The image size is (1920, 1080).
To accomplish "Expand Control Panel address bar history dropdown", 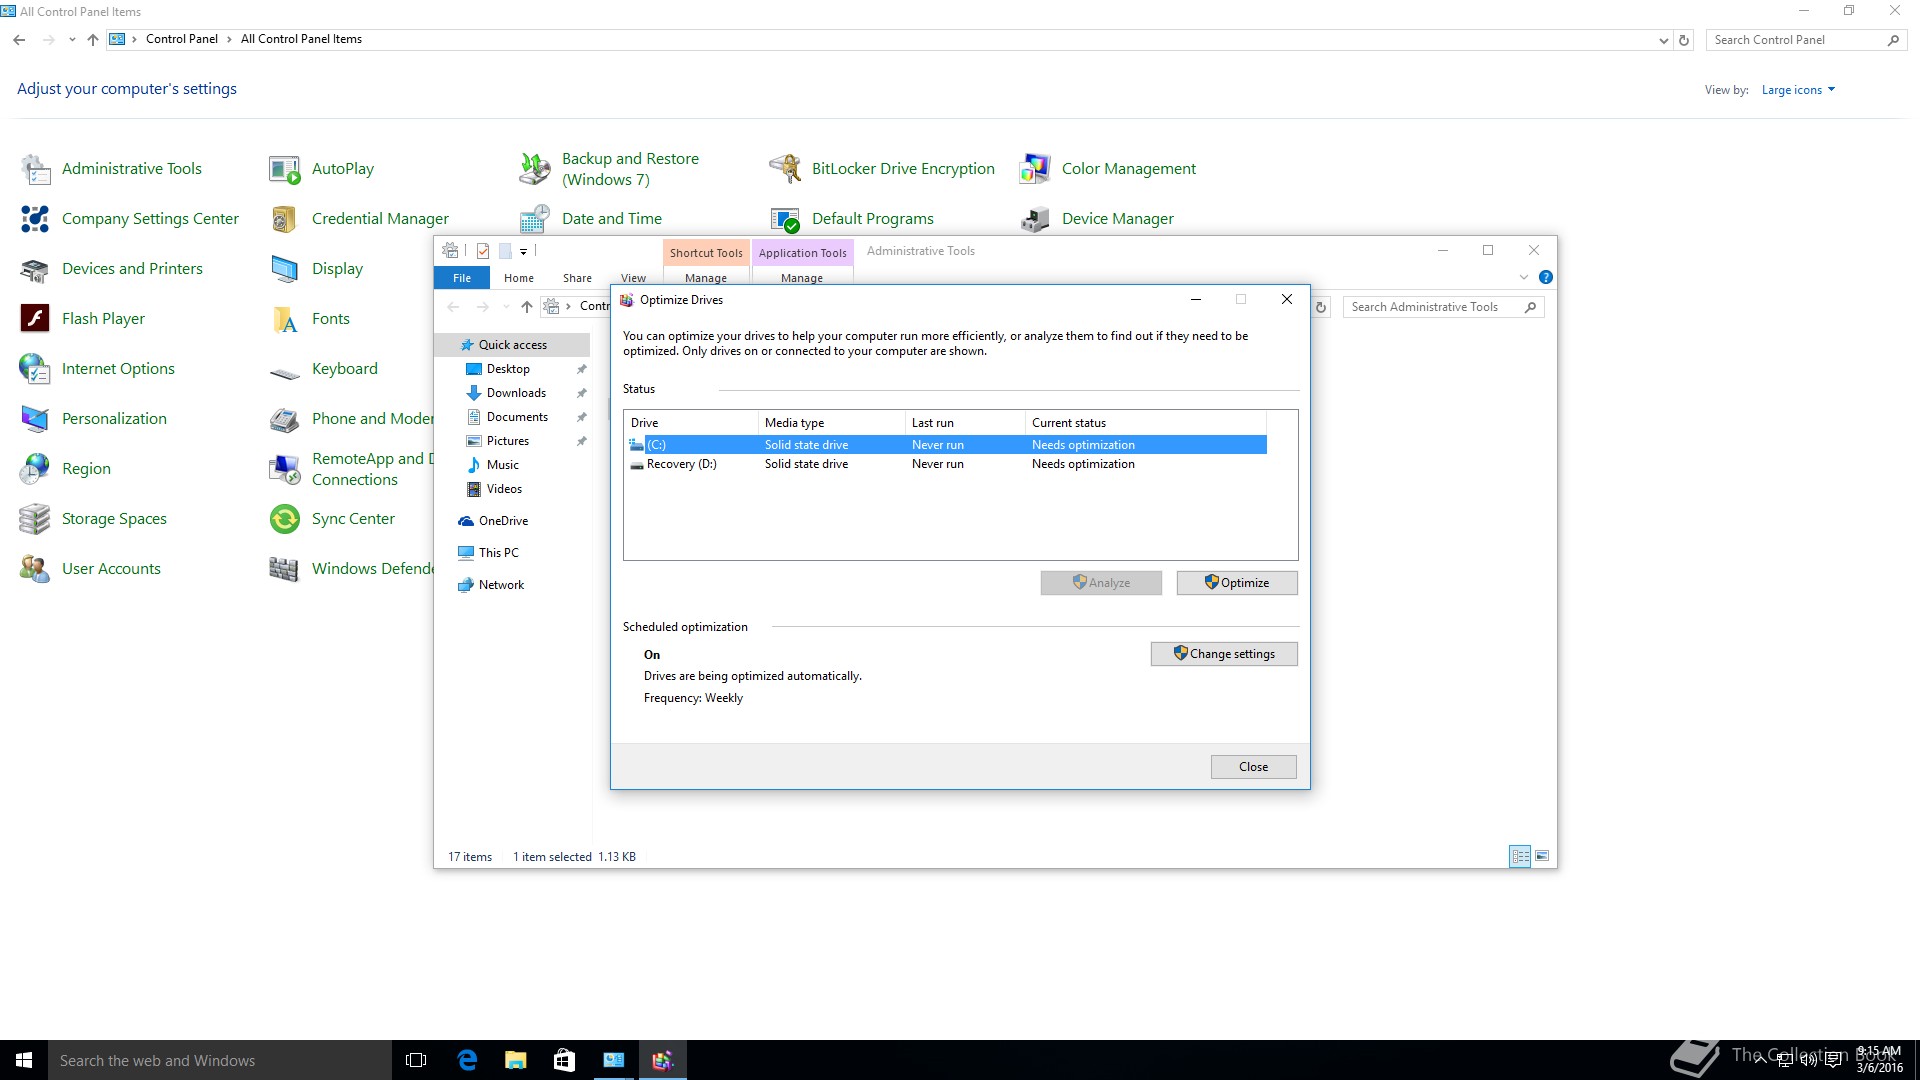I will [x=1663, y=40].
